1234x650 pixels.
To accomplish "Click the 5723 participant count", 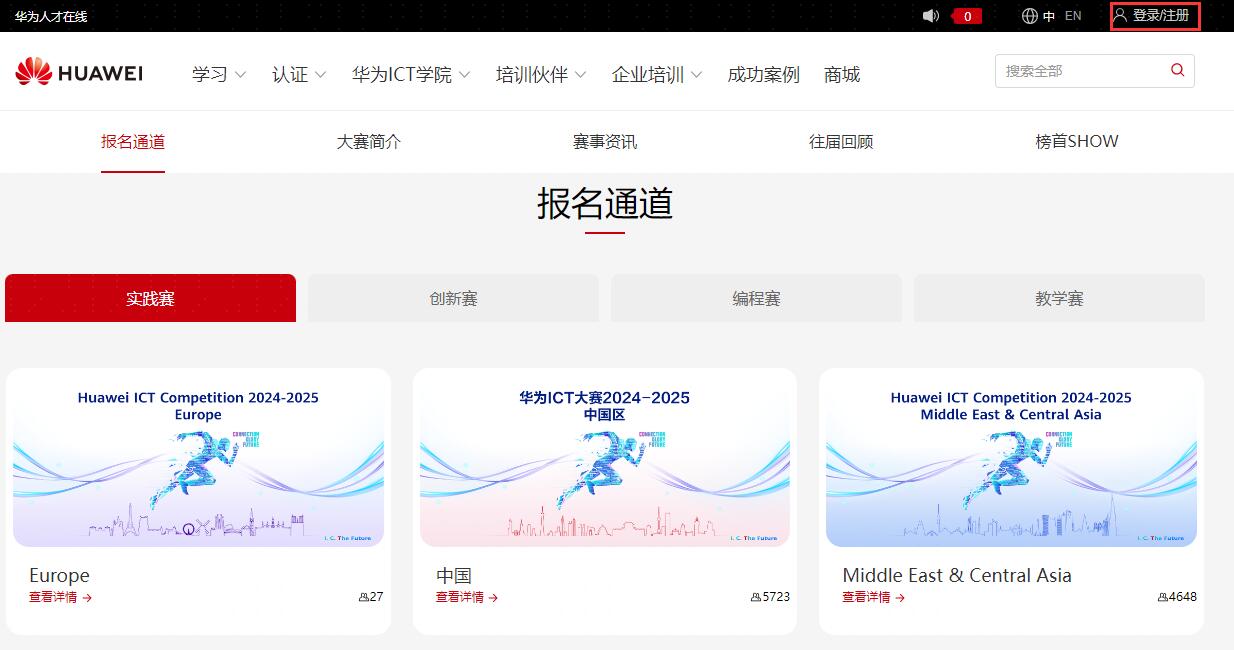I will [x=776, y=597].
